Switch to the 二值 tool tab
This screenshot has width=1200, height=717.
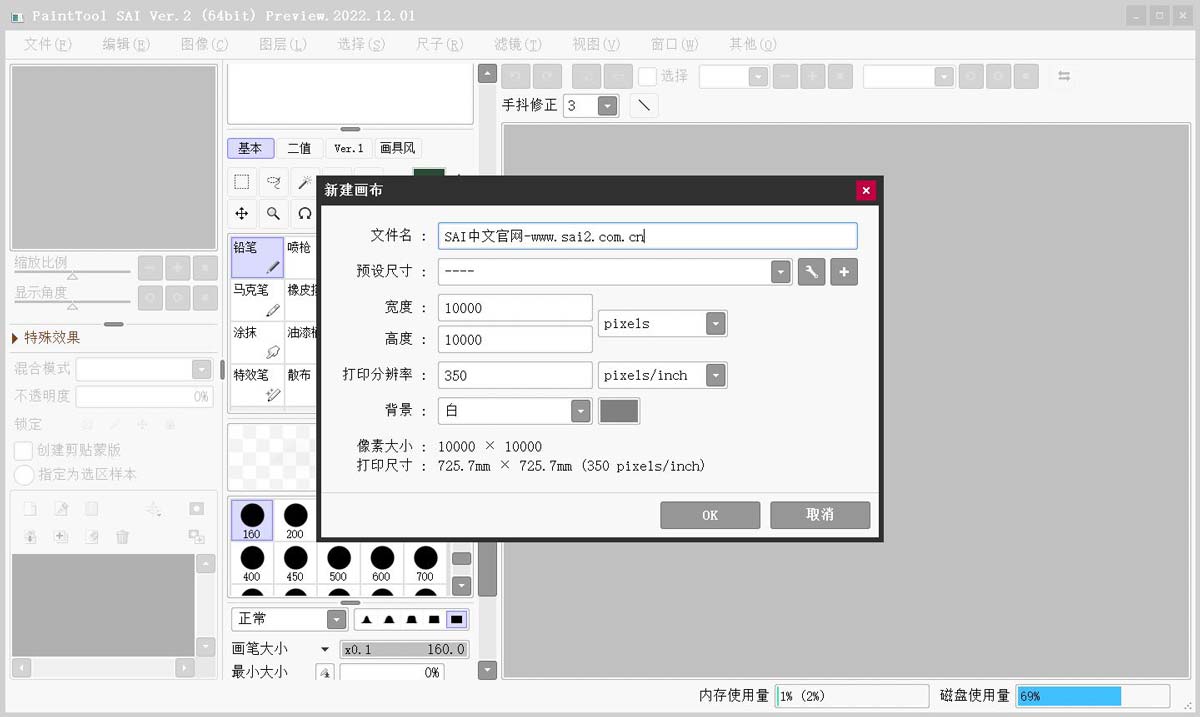(299, 148)
